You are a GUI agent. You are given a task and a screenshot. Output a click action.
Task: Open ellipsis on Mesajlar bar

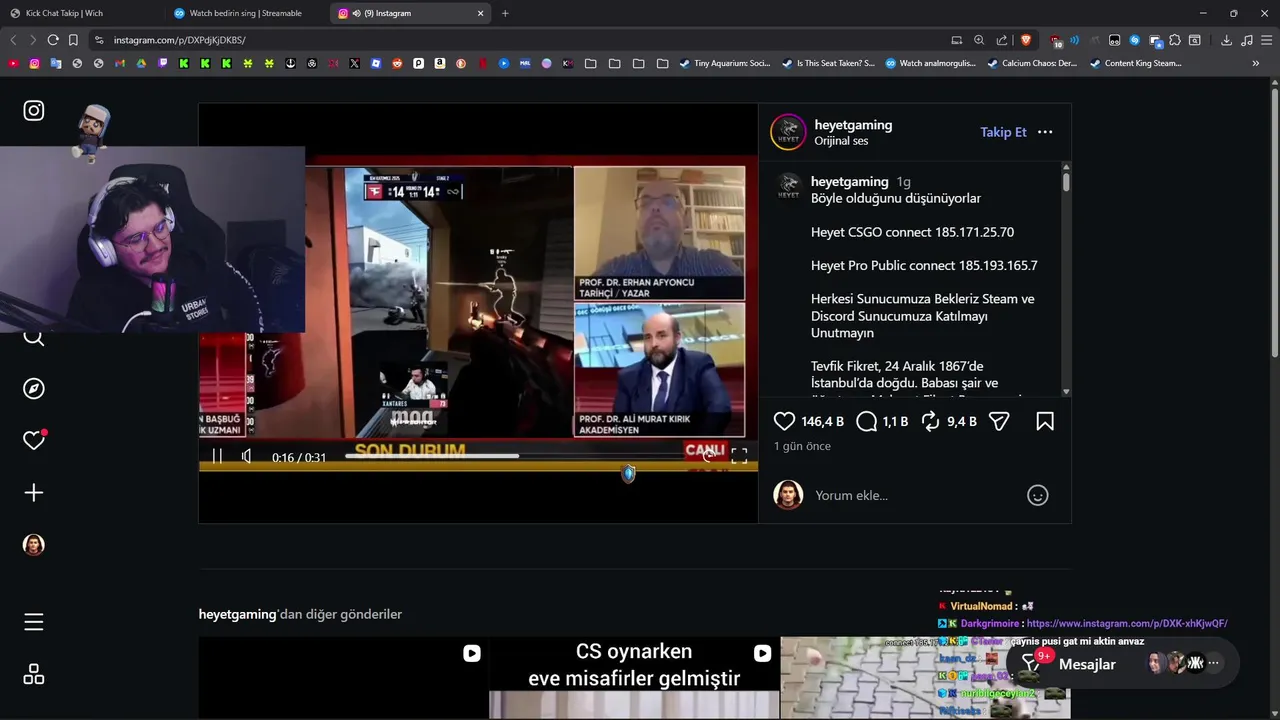click(1213, 663)
